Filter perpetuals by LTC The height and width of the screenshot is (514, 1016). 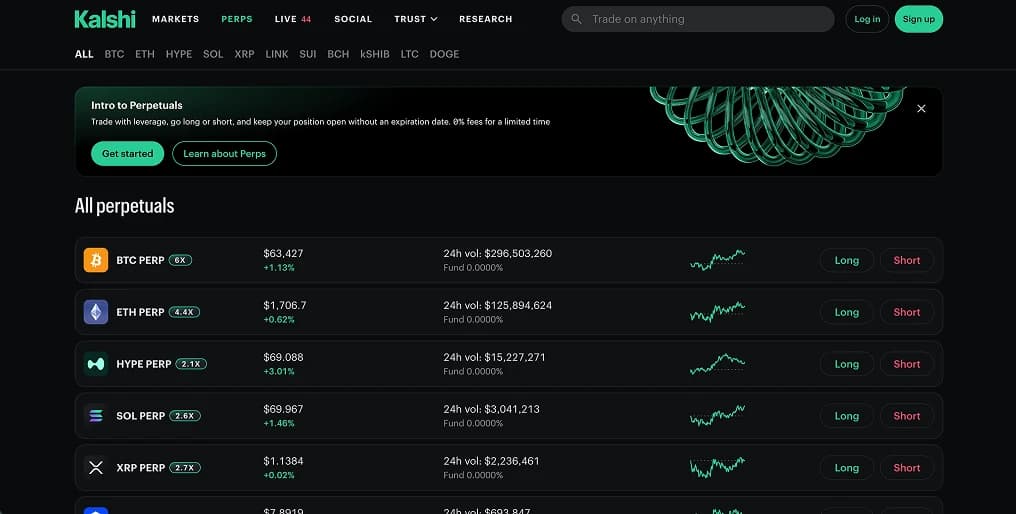tap(410, 54)
